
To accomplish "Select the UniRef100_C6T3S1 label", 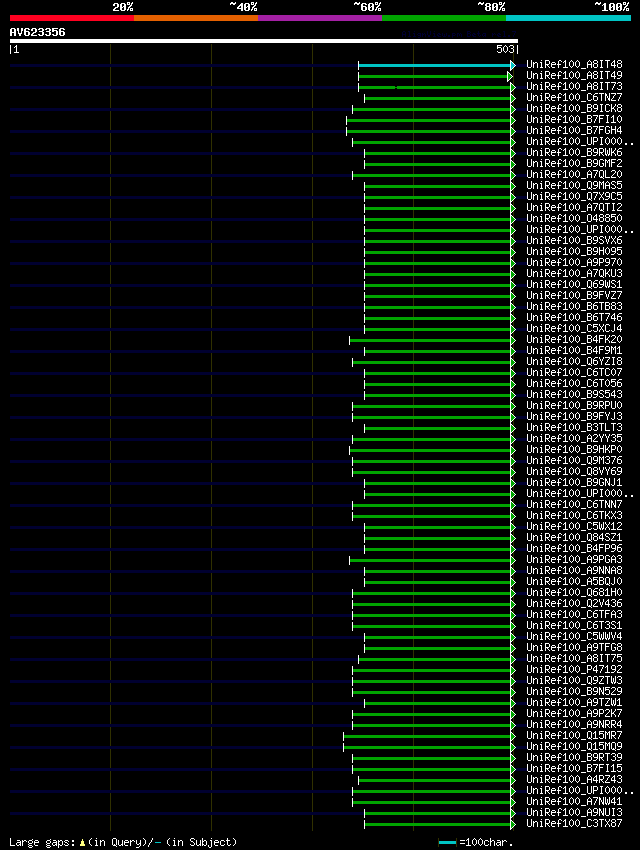I will [x=574, y=625].
